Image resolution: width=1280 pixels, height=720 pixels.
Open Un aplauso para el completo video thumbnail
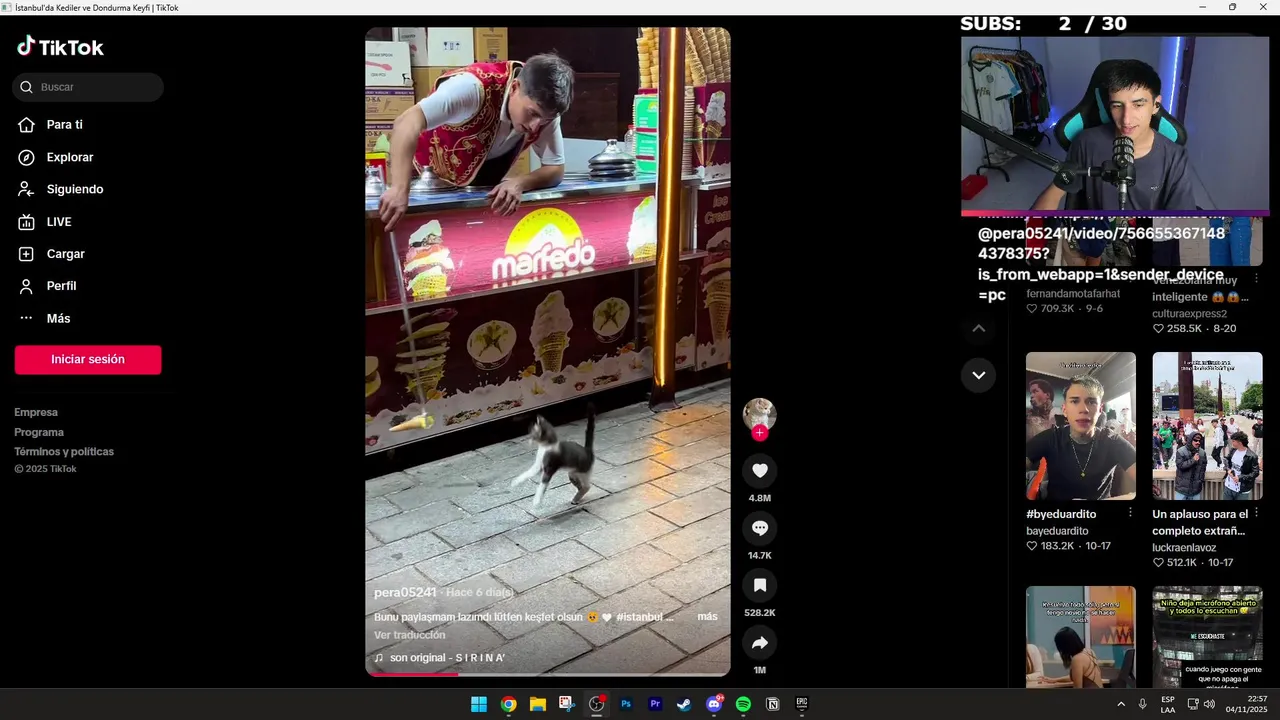pyautogui.click(x=1207, y=426)
